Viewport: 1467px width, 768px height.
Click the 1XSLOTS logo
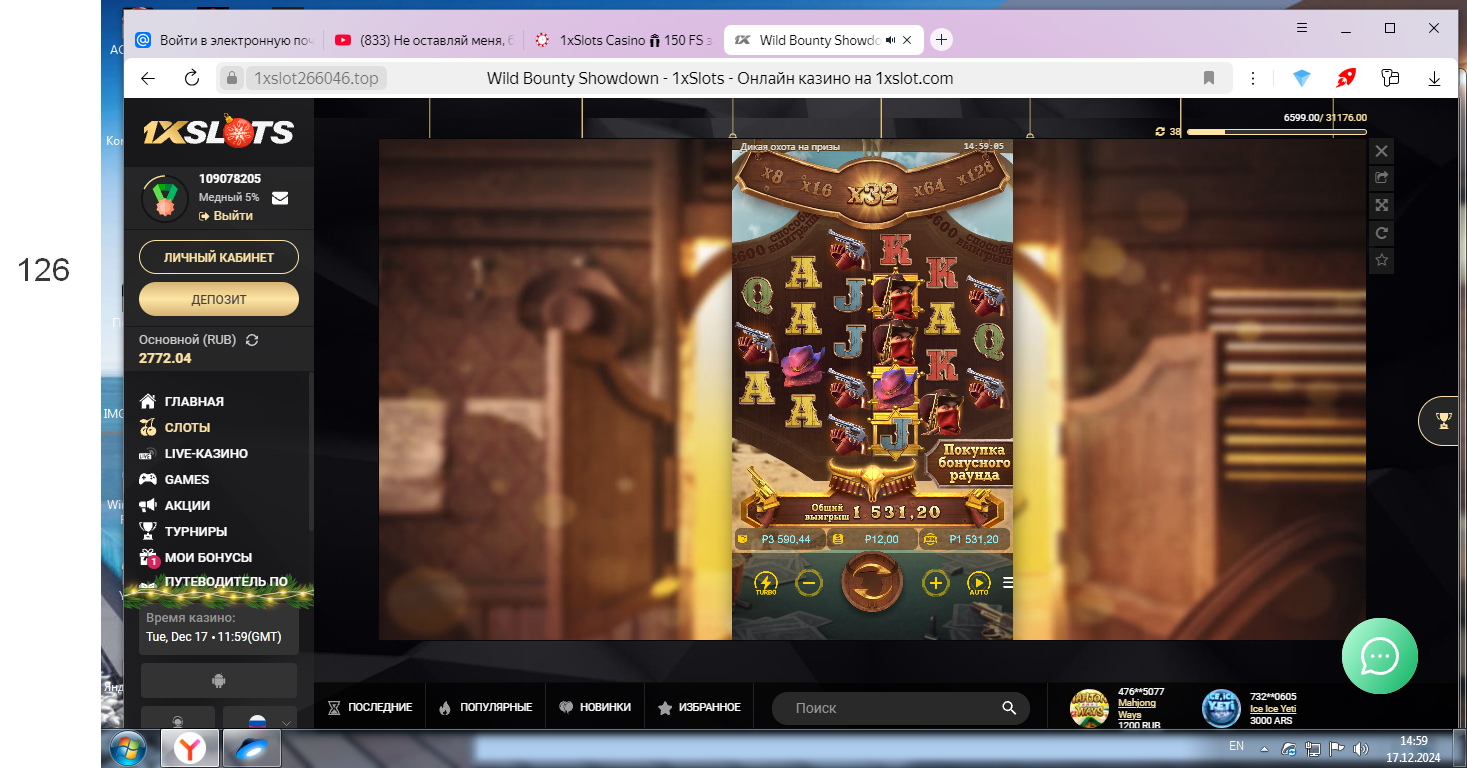pos(218,132)
